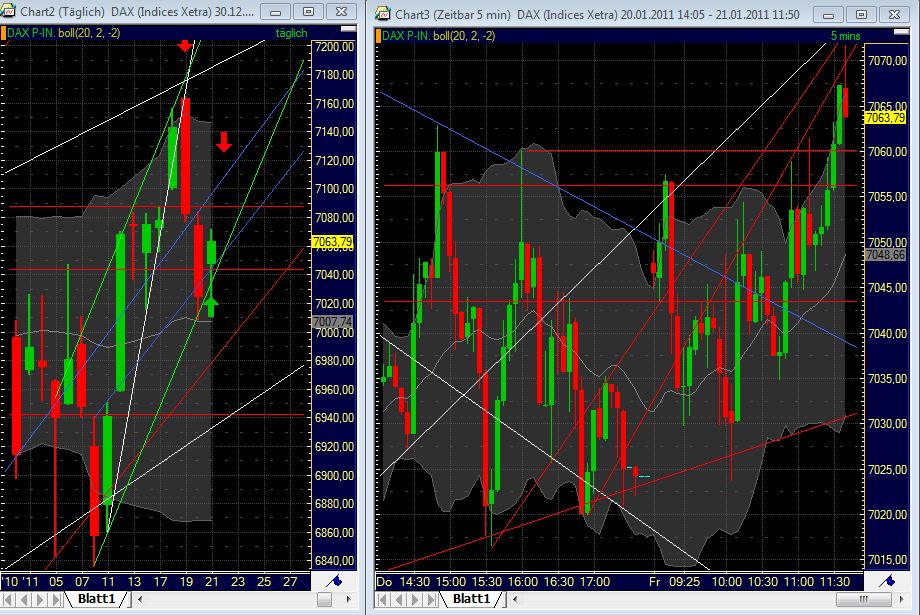Click the chart application icon in Chart2 title bar
The height and width of the screenshot is (615, 920).
(9, 10)
